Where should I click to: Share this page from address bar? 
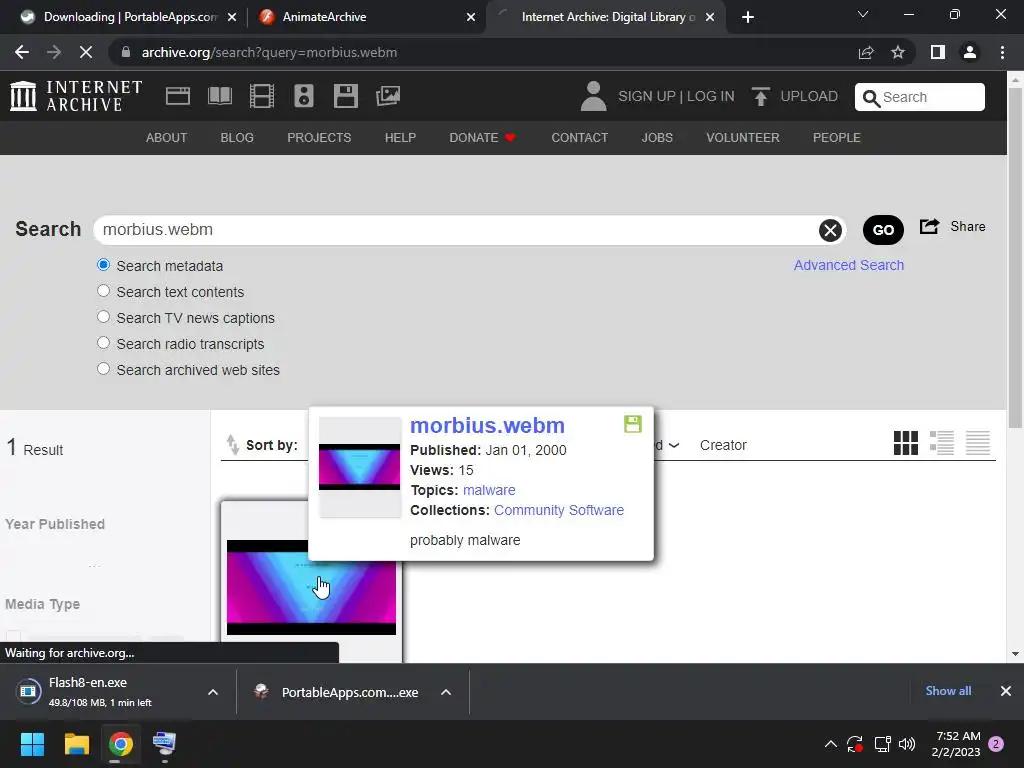[x=866, y=52]
